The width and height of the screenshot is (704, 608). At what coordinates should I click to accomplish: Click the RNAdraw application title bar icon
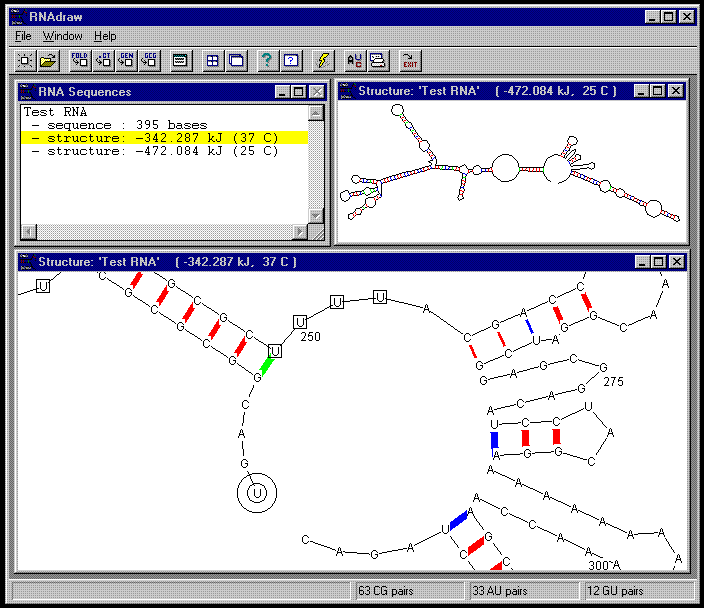click(18, 17)
